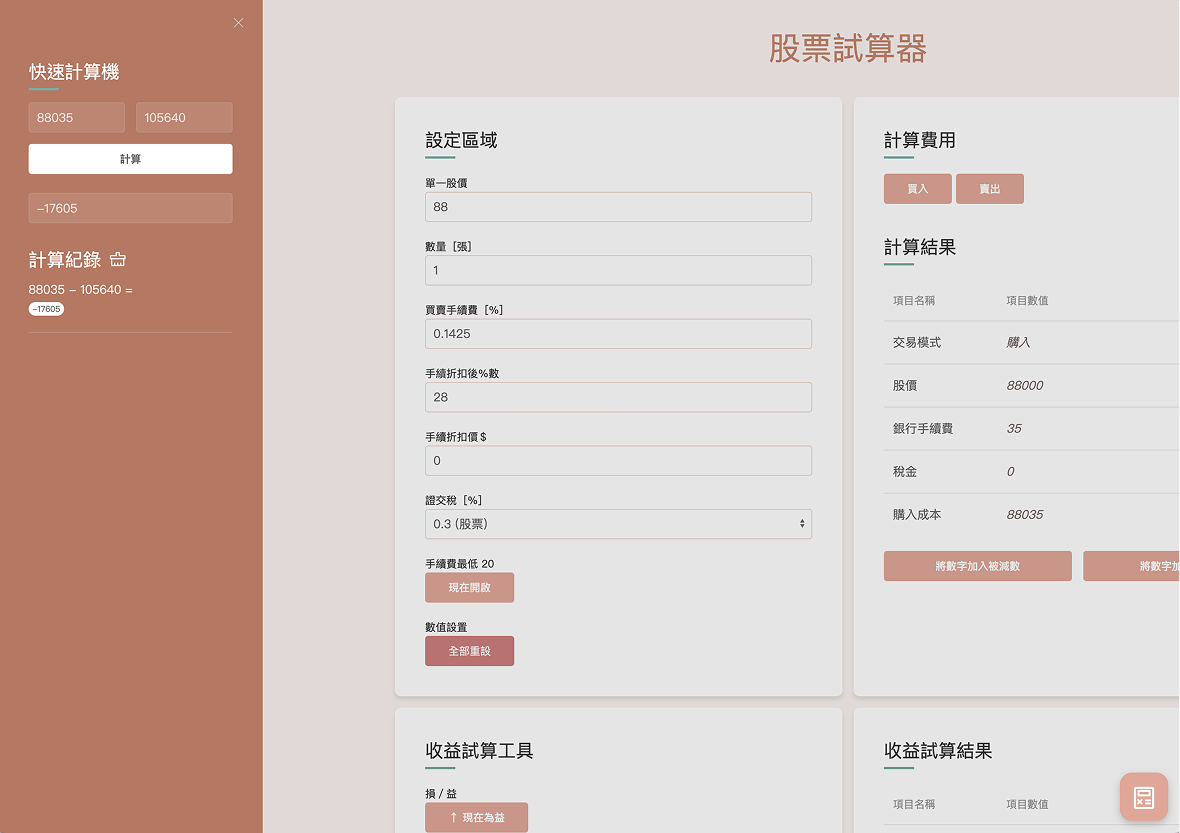The image size is (1180, 833).
Task: Click the −17605 result badge in history
Action: (x=46, y=309)
